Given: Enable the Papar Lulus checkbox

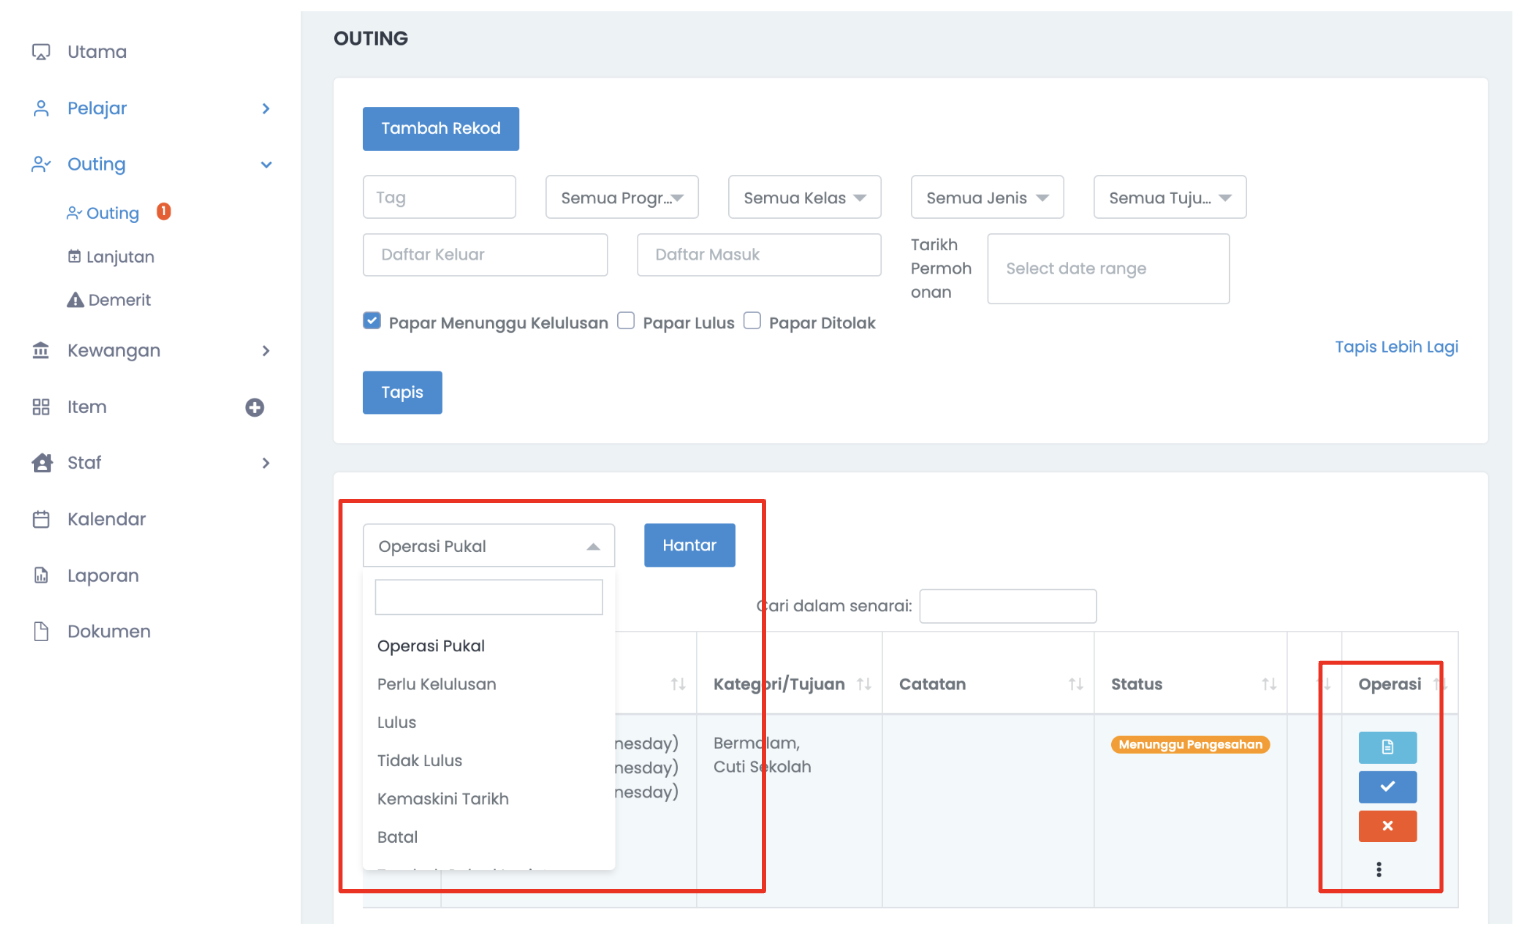Looking at the screenshot, I should [626, 321].
